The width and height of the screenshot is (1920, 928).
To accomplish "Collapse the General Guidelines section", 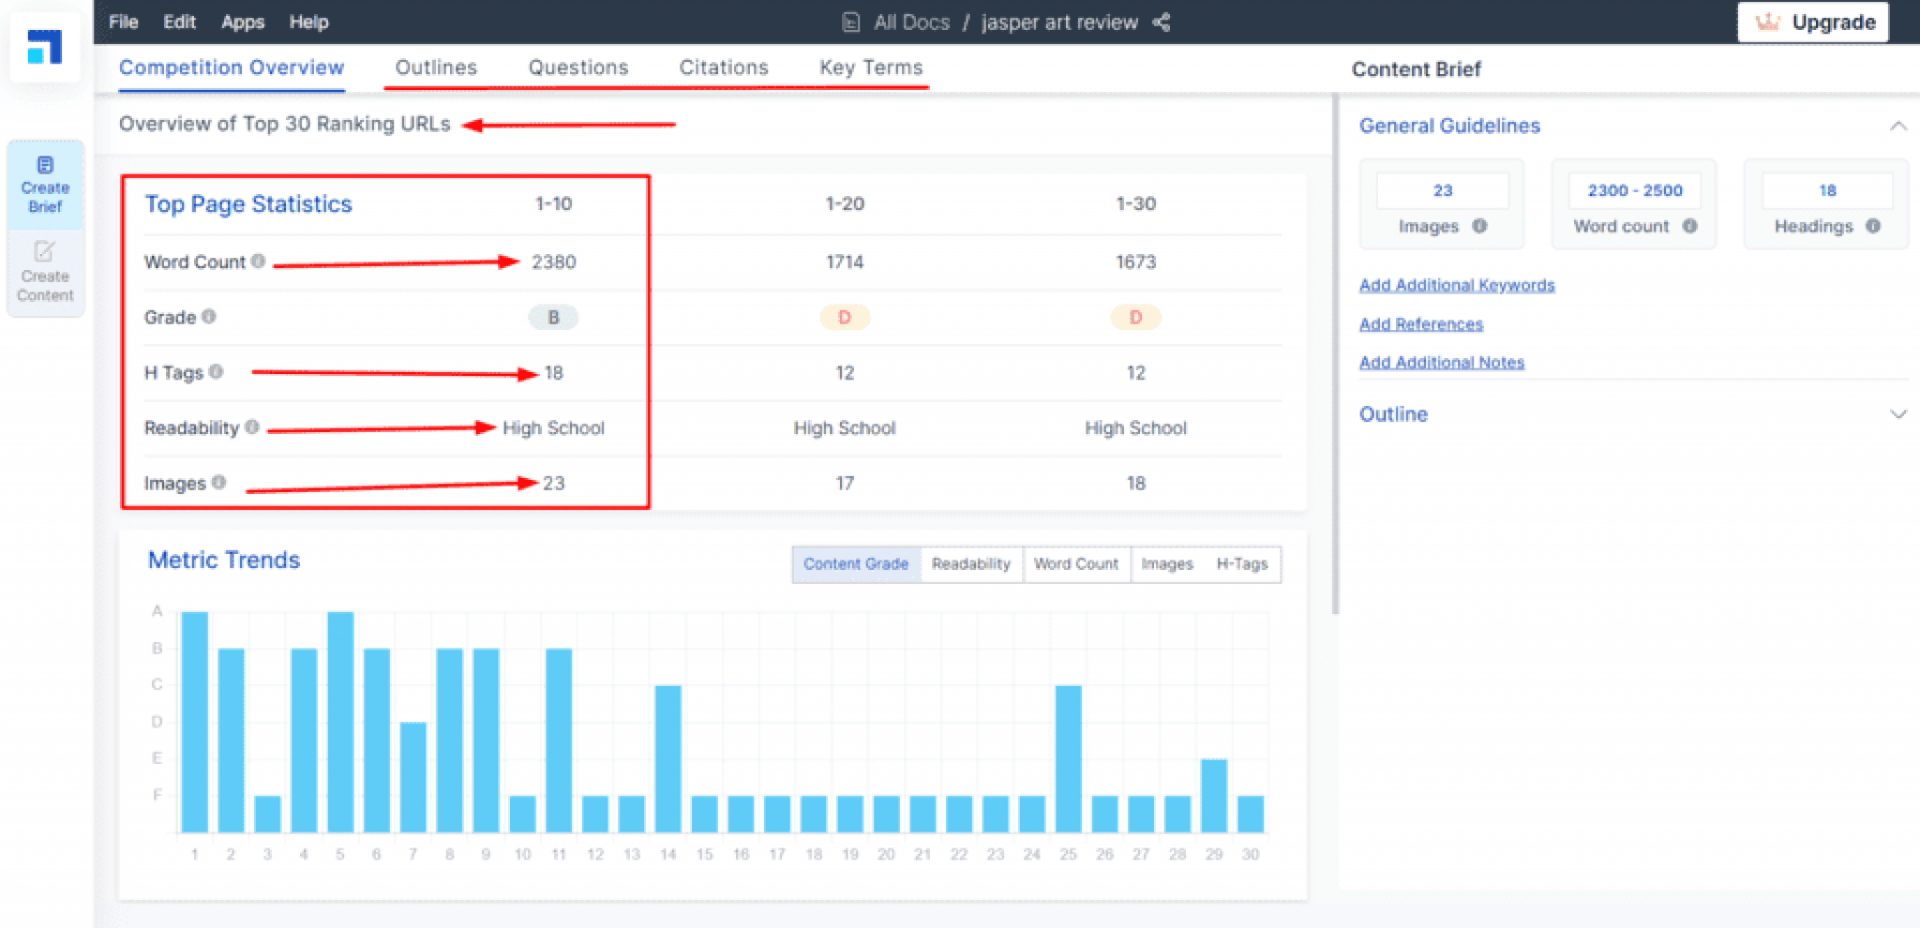I will (x=1897, y=126).
